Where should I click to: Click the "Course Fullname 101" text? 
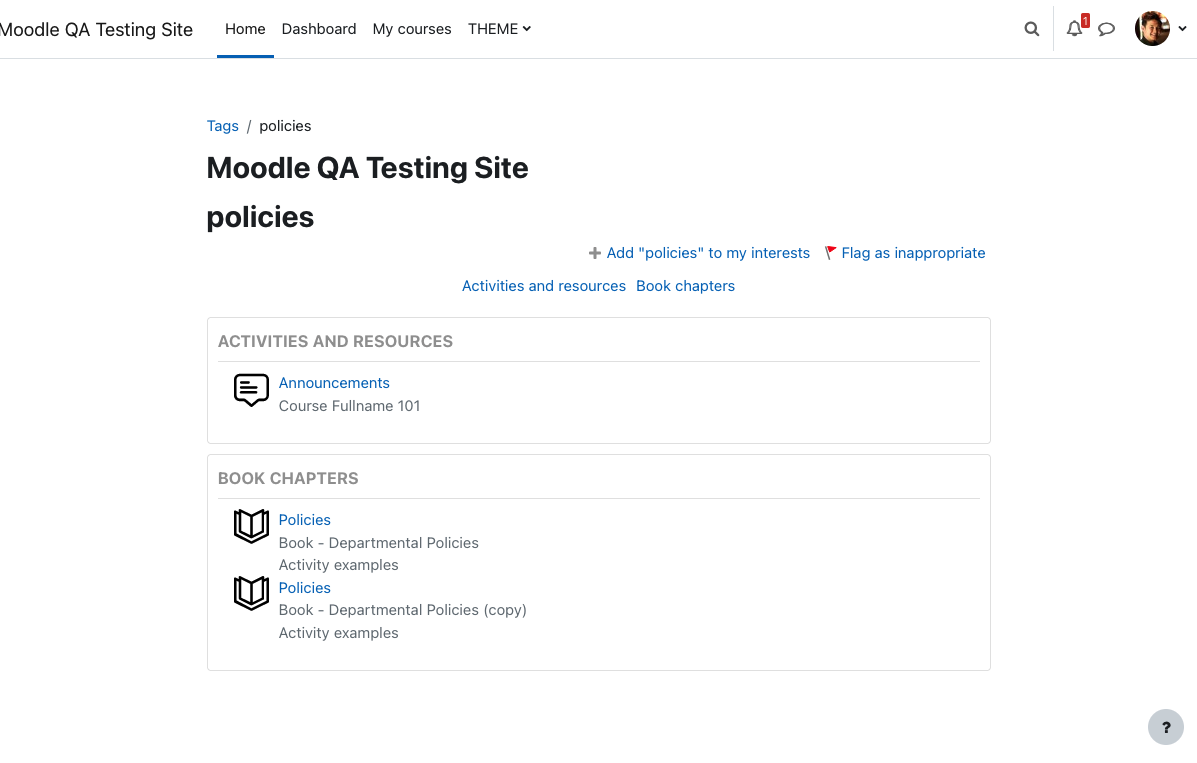pos(349,406)
